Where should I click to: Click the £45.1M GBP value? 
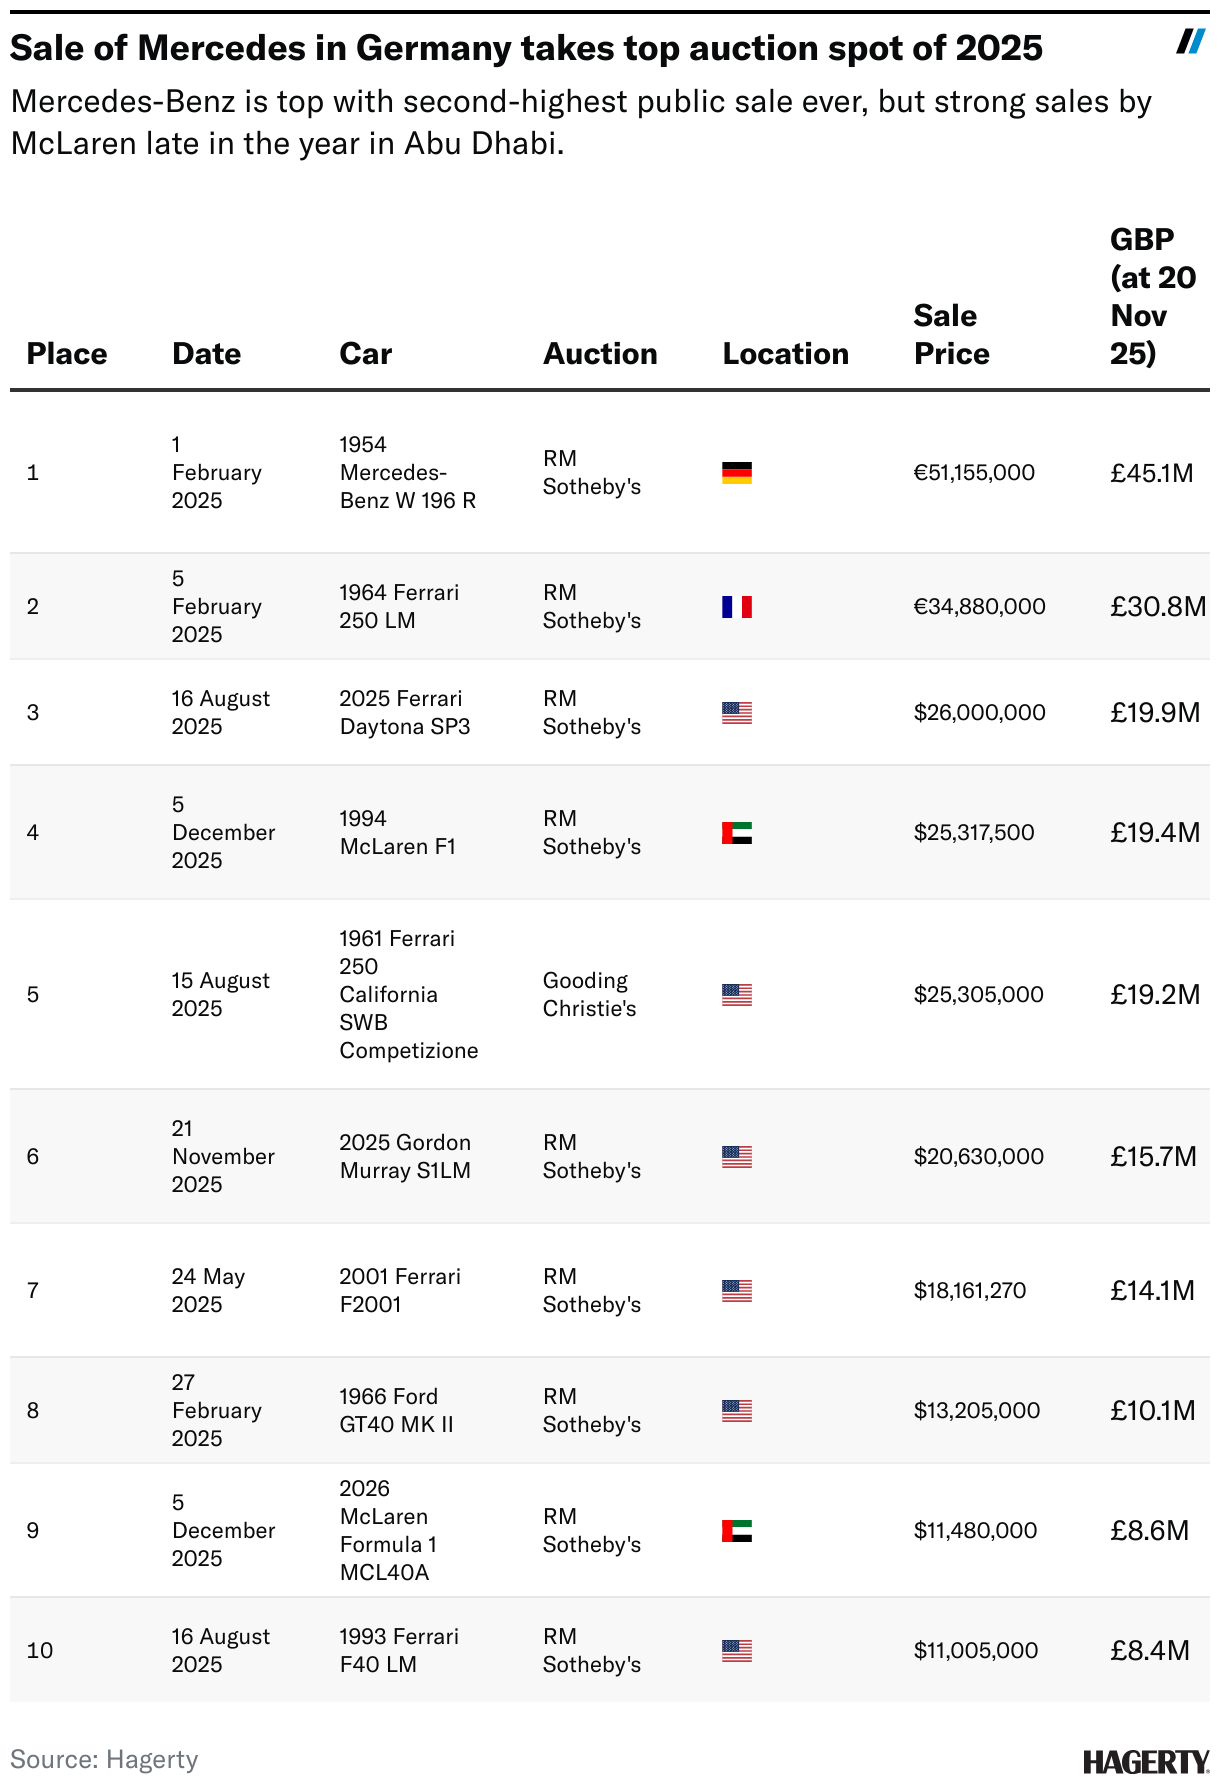pyautogui.click(x=1152, y=473)
